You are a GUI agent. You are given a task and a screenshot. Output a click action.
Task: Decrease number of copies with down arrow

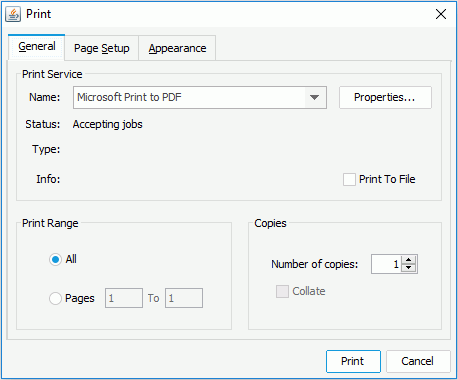tap(409, 268)
